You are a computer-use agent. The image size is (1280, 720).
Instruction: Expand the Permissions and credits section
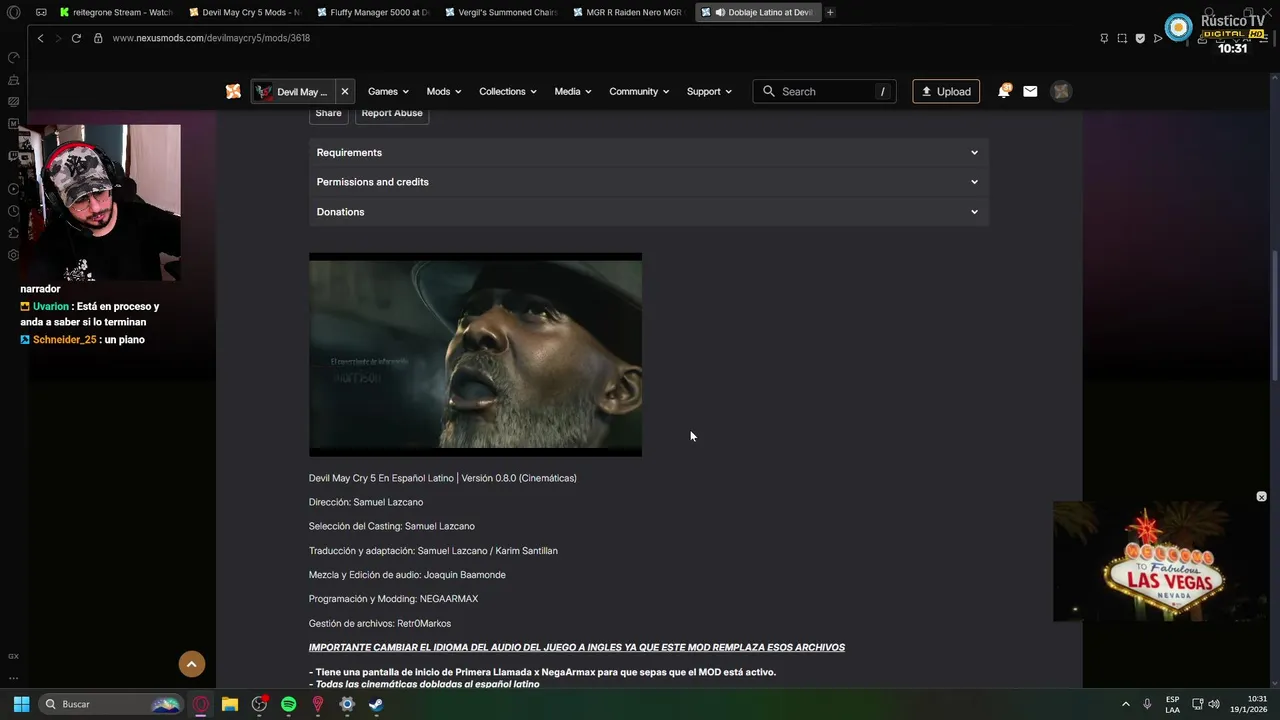click(x=648, y=182)
